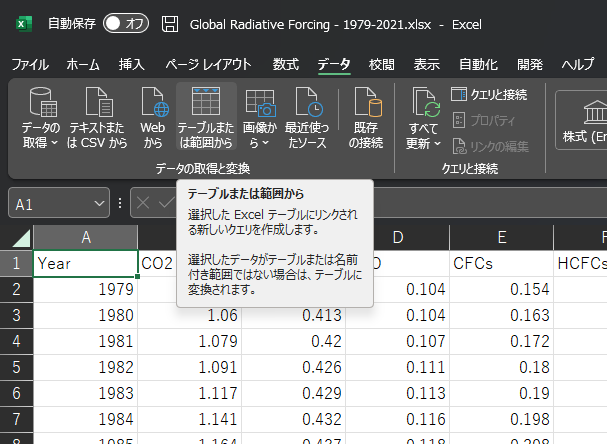Click the CO2 header cell
The height and width of the screenshot is (444, 607).
[x=158, y=263]
